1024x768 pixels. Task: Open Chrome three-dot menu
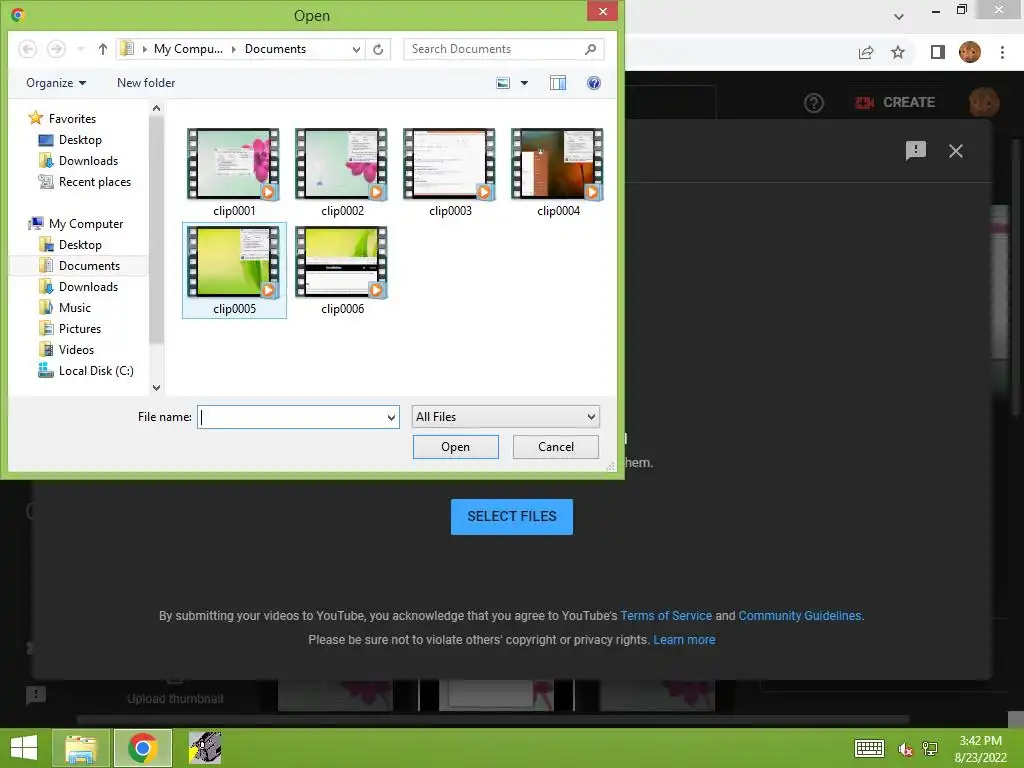[x=1002, y=52]
